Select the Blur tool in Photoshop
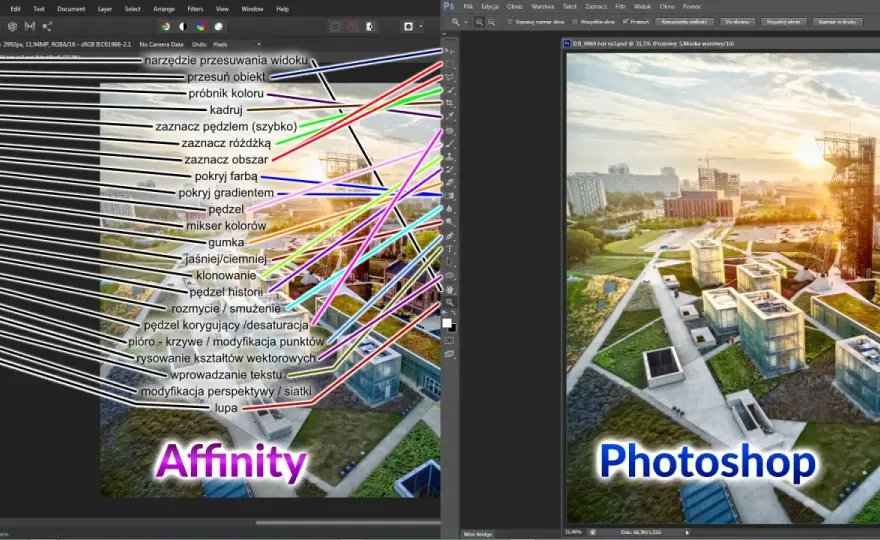The height and width of the screenshot is (540, 880). [x=450, y=209]
